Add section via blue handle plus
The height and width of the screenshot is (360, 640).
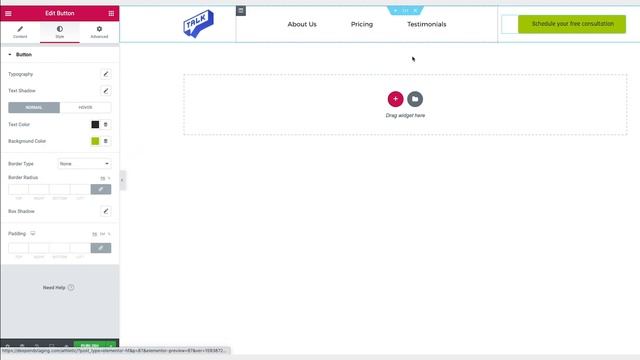click(x=395, y=11)
